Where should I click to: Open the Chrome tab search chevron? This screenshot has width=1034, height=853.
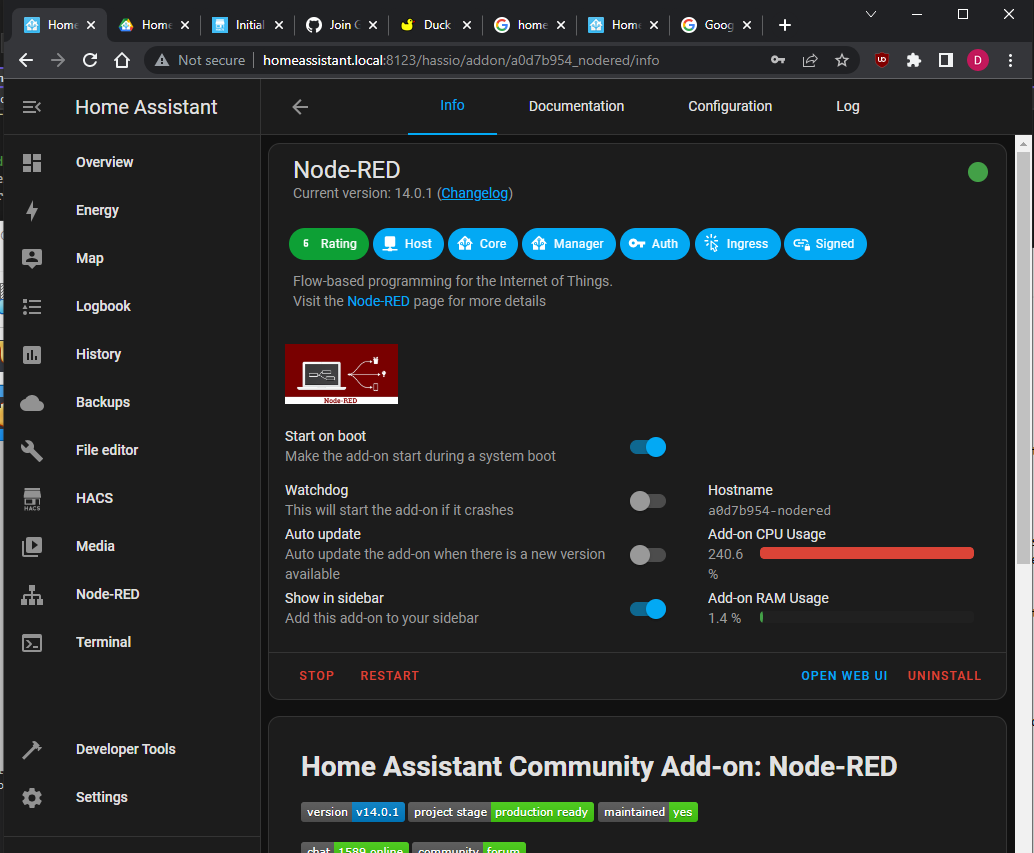[x=870, y=14]
